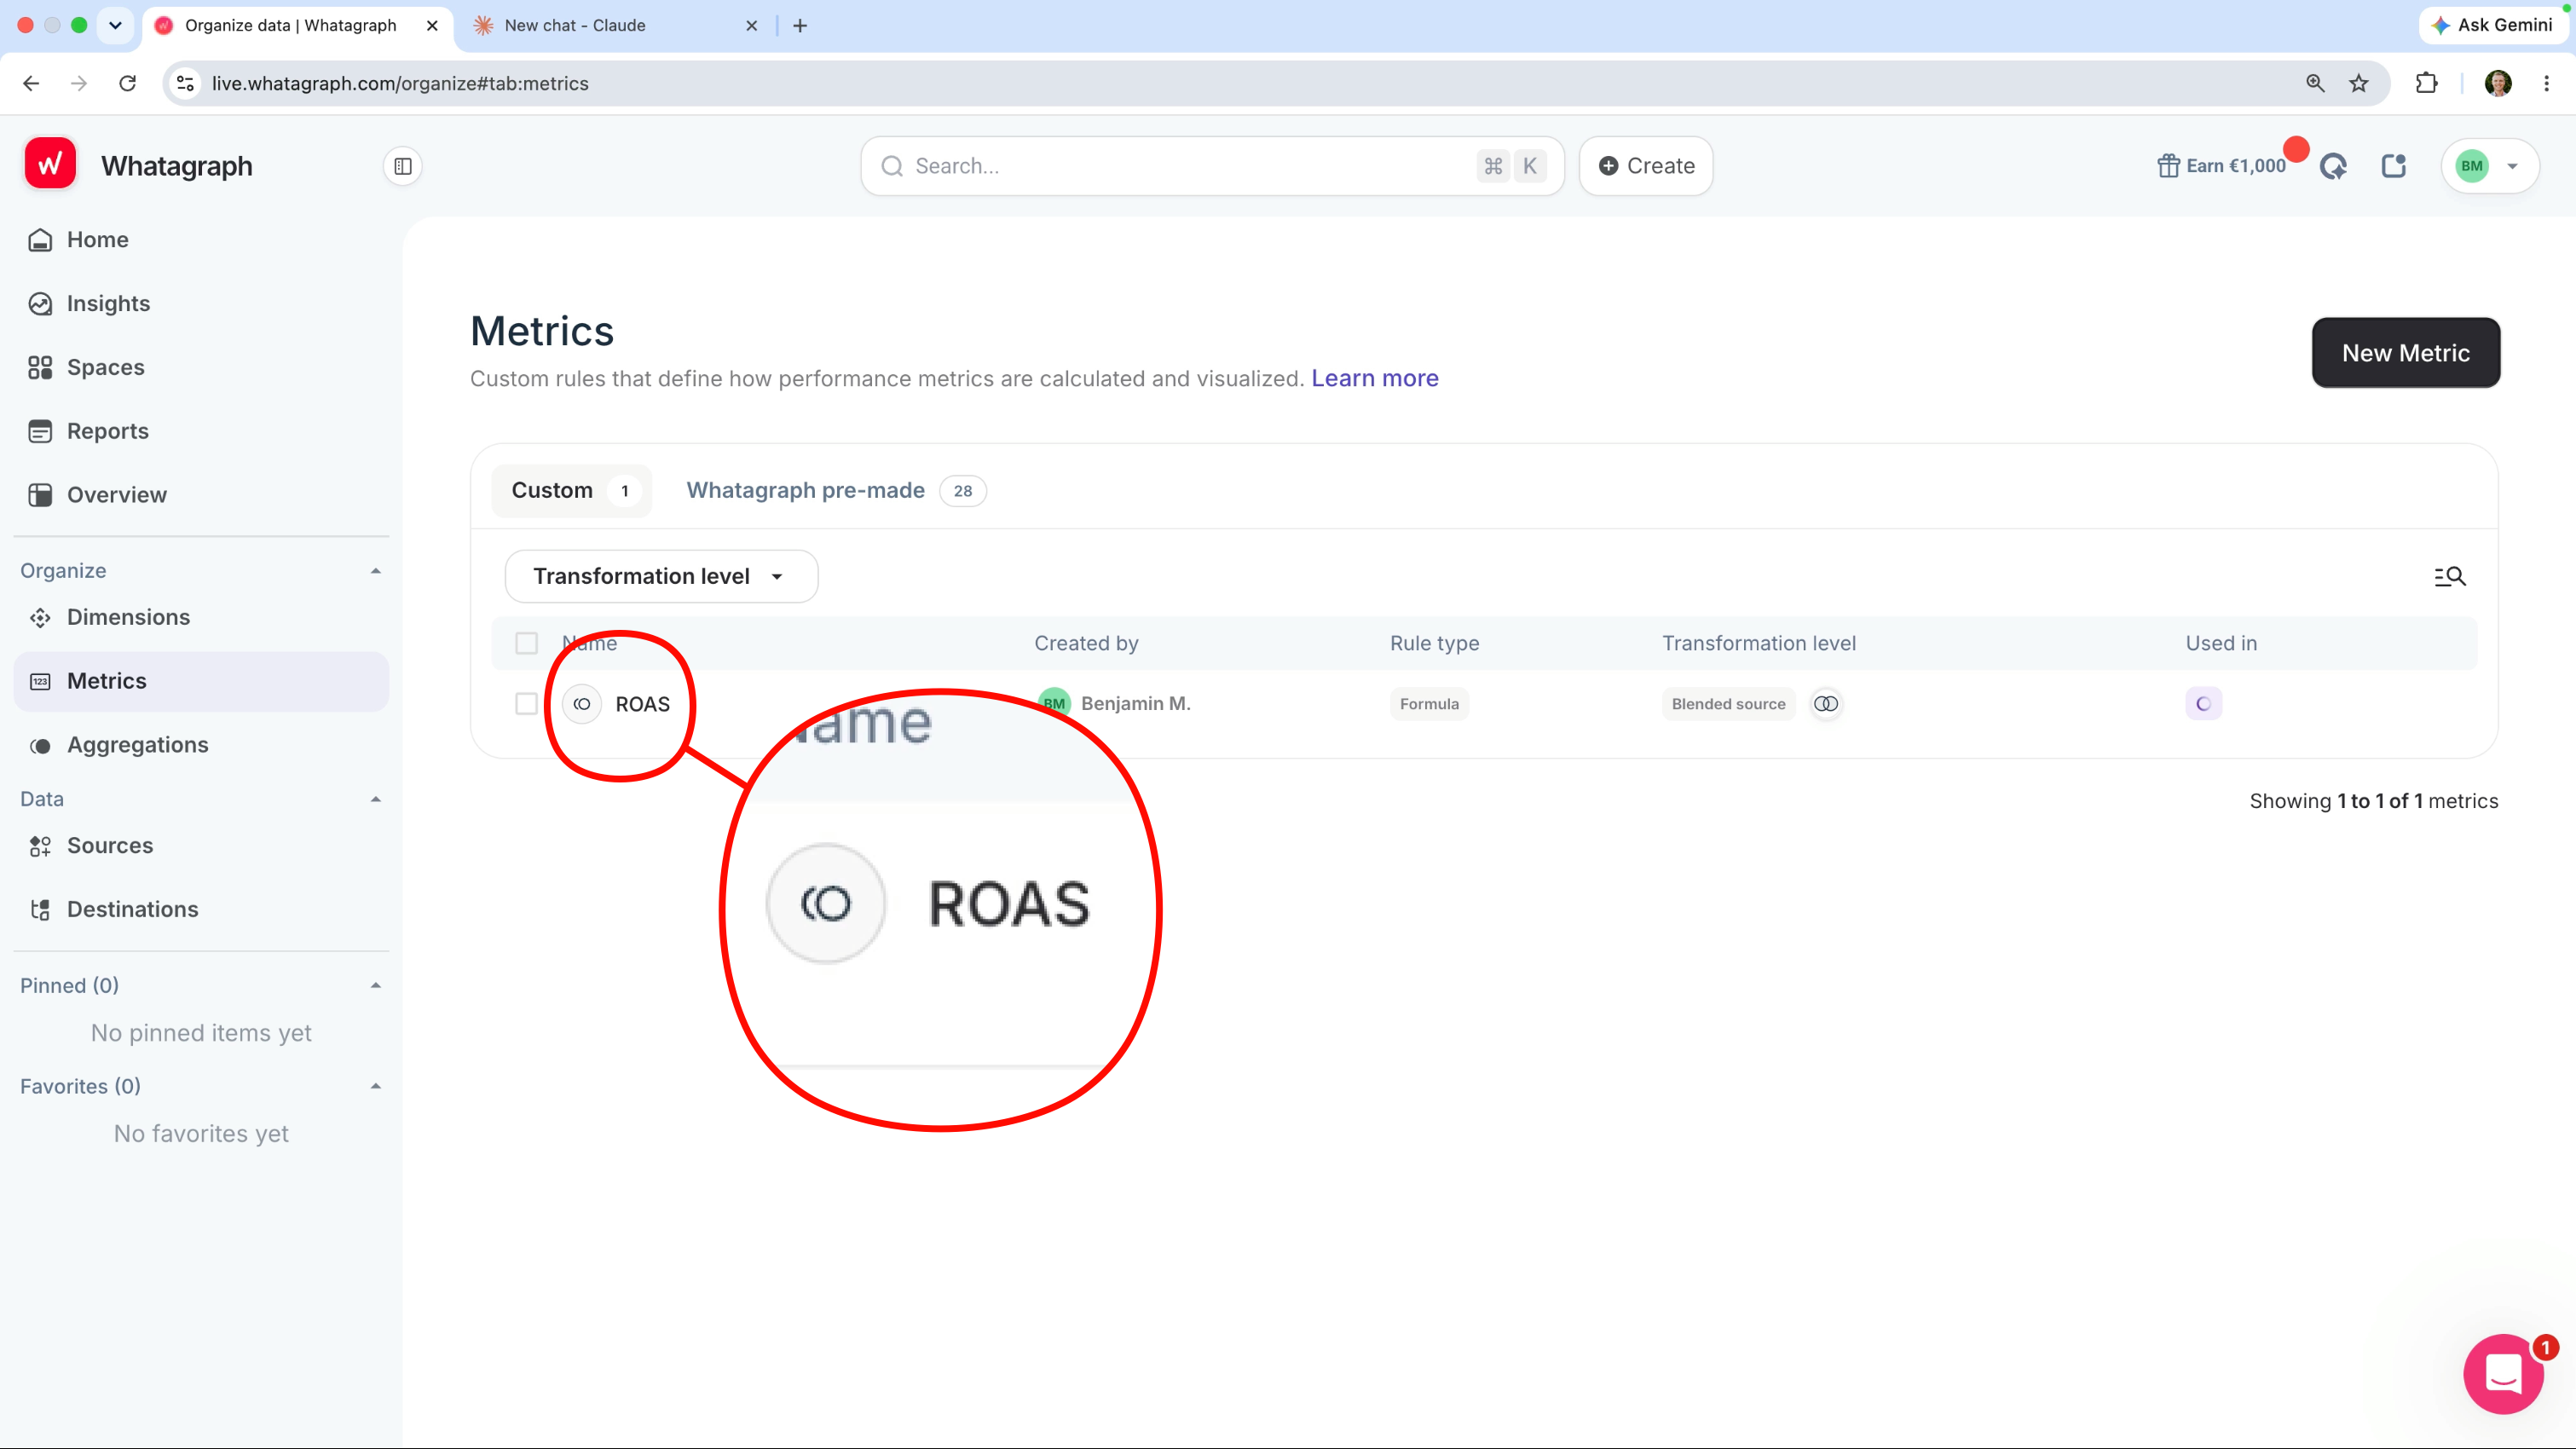The width and height of the screenshot is (2576, 1449).
Task: Sort by the Created by column header
Action: point(1086,643)
